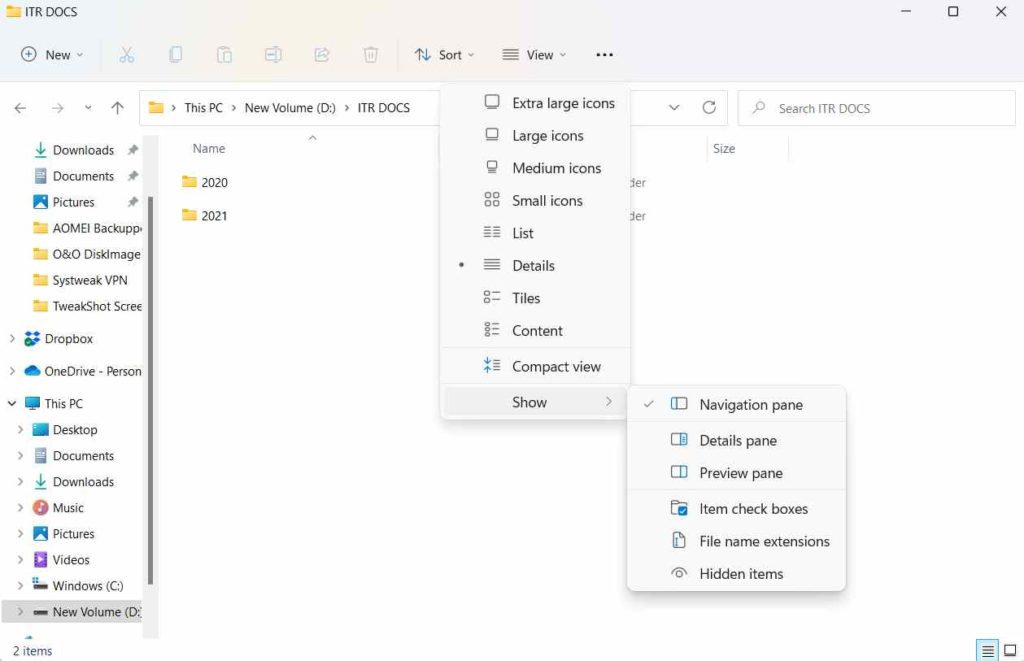1024x661 pixels.
Task: Choose Extra large icons view
Action: 536,103
